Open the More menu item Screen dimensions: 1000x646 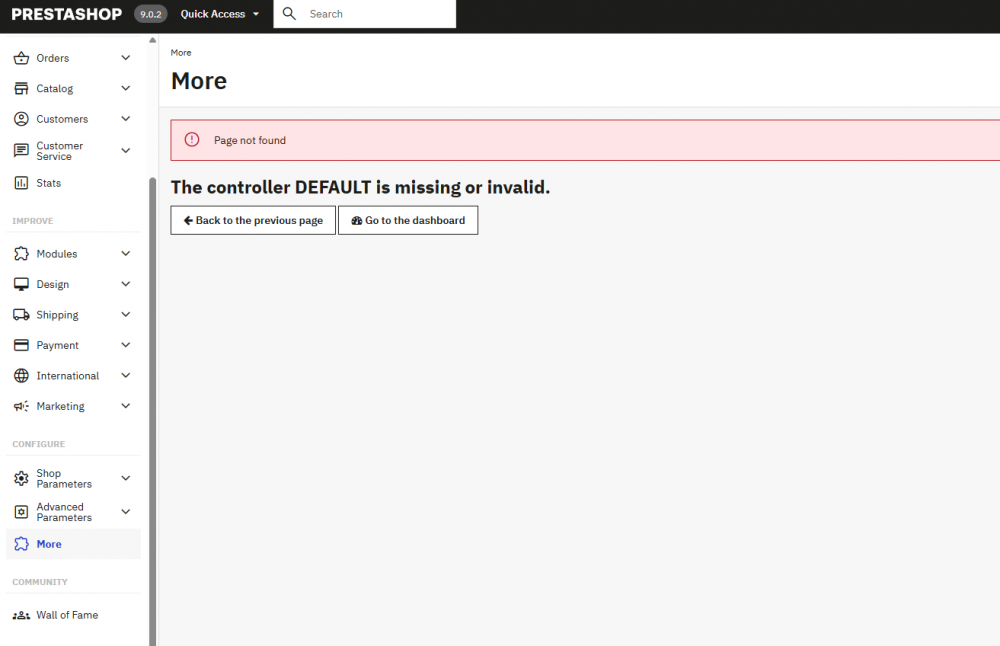point(47,543)
